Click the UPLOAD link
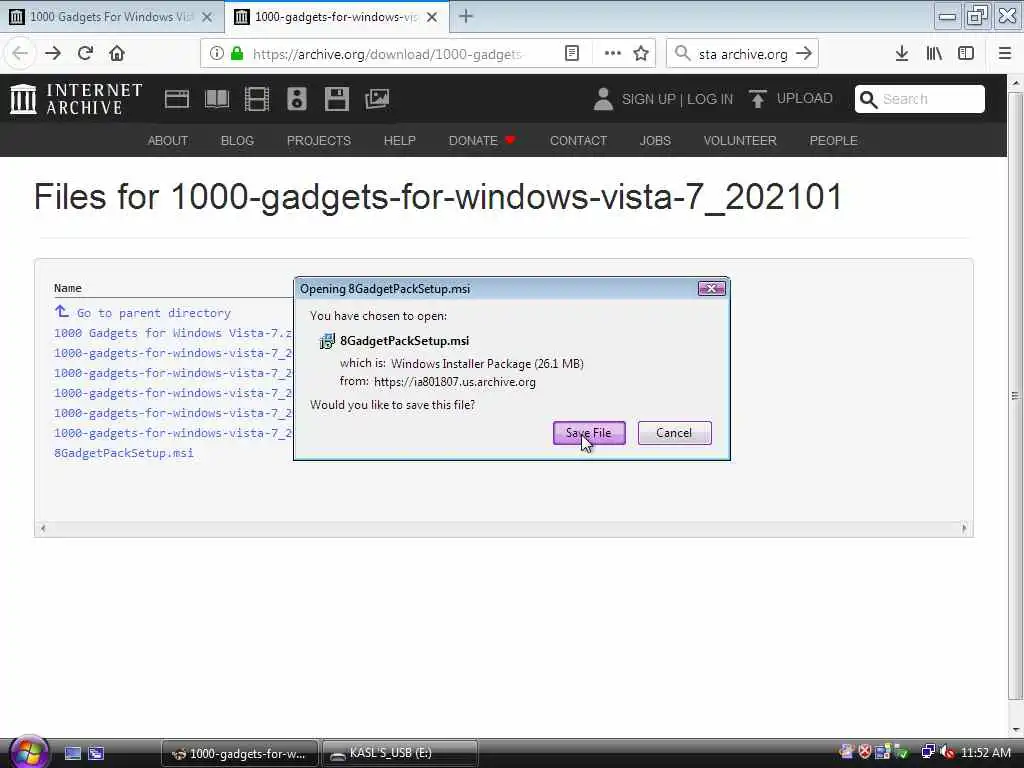Screen dimensions: 1024x768 pyautogui.click(x=791, y=99)
